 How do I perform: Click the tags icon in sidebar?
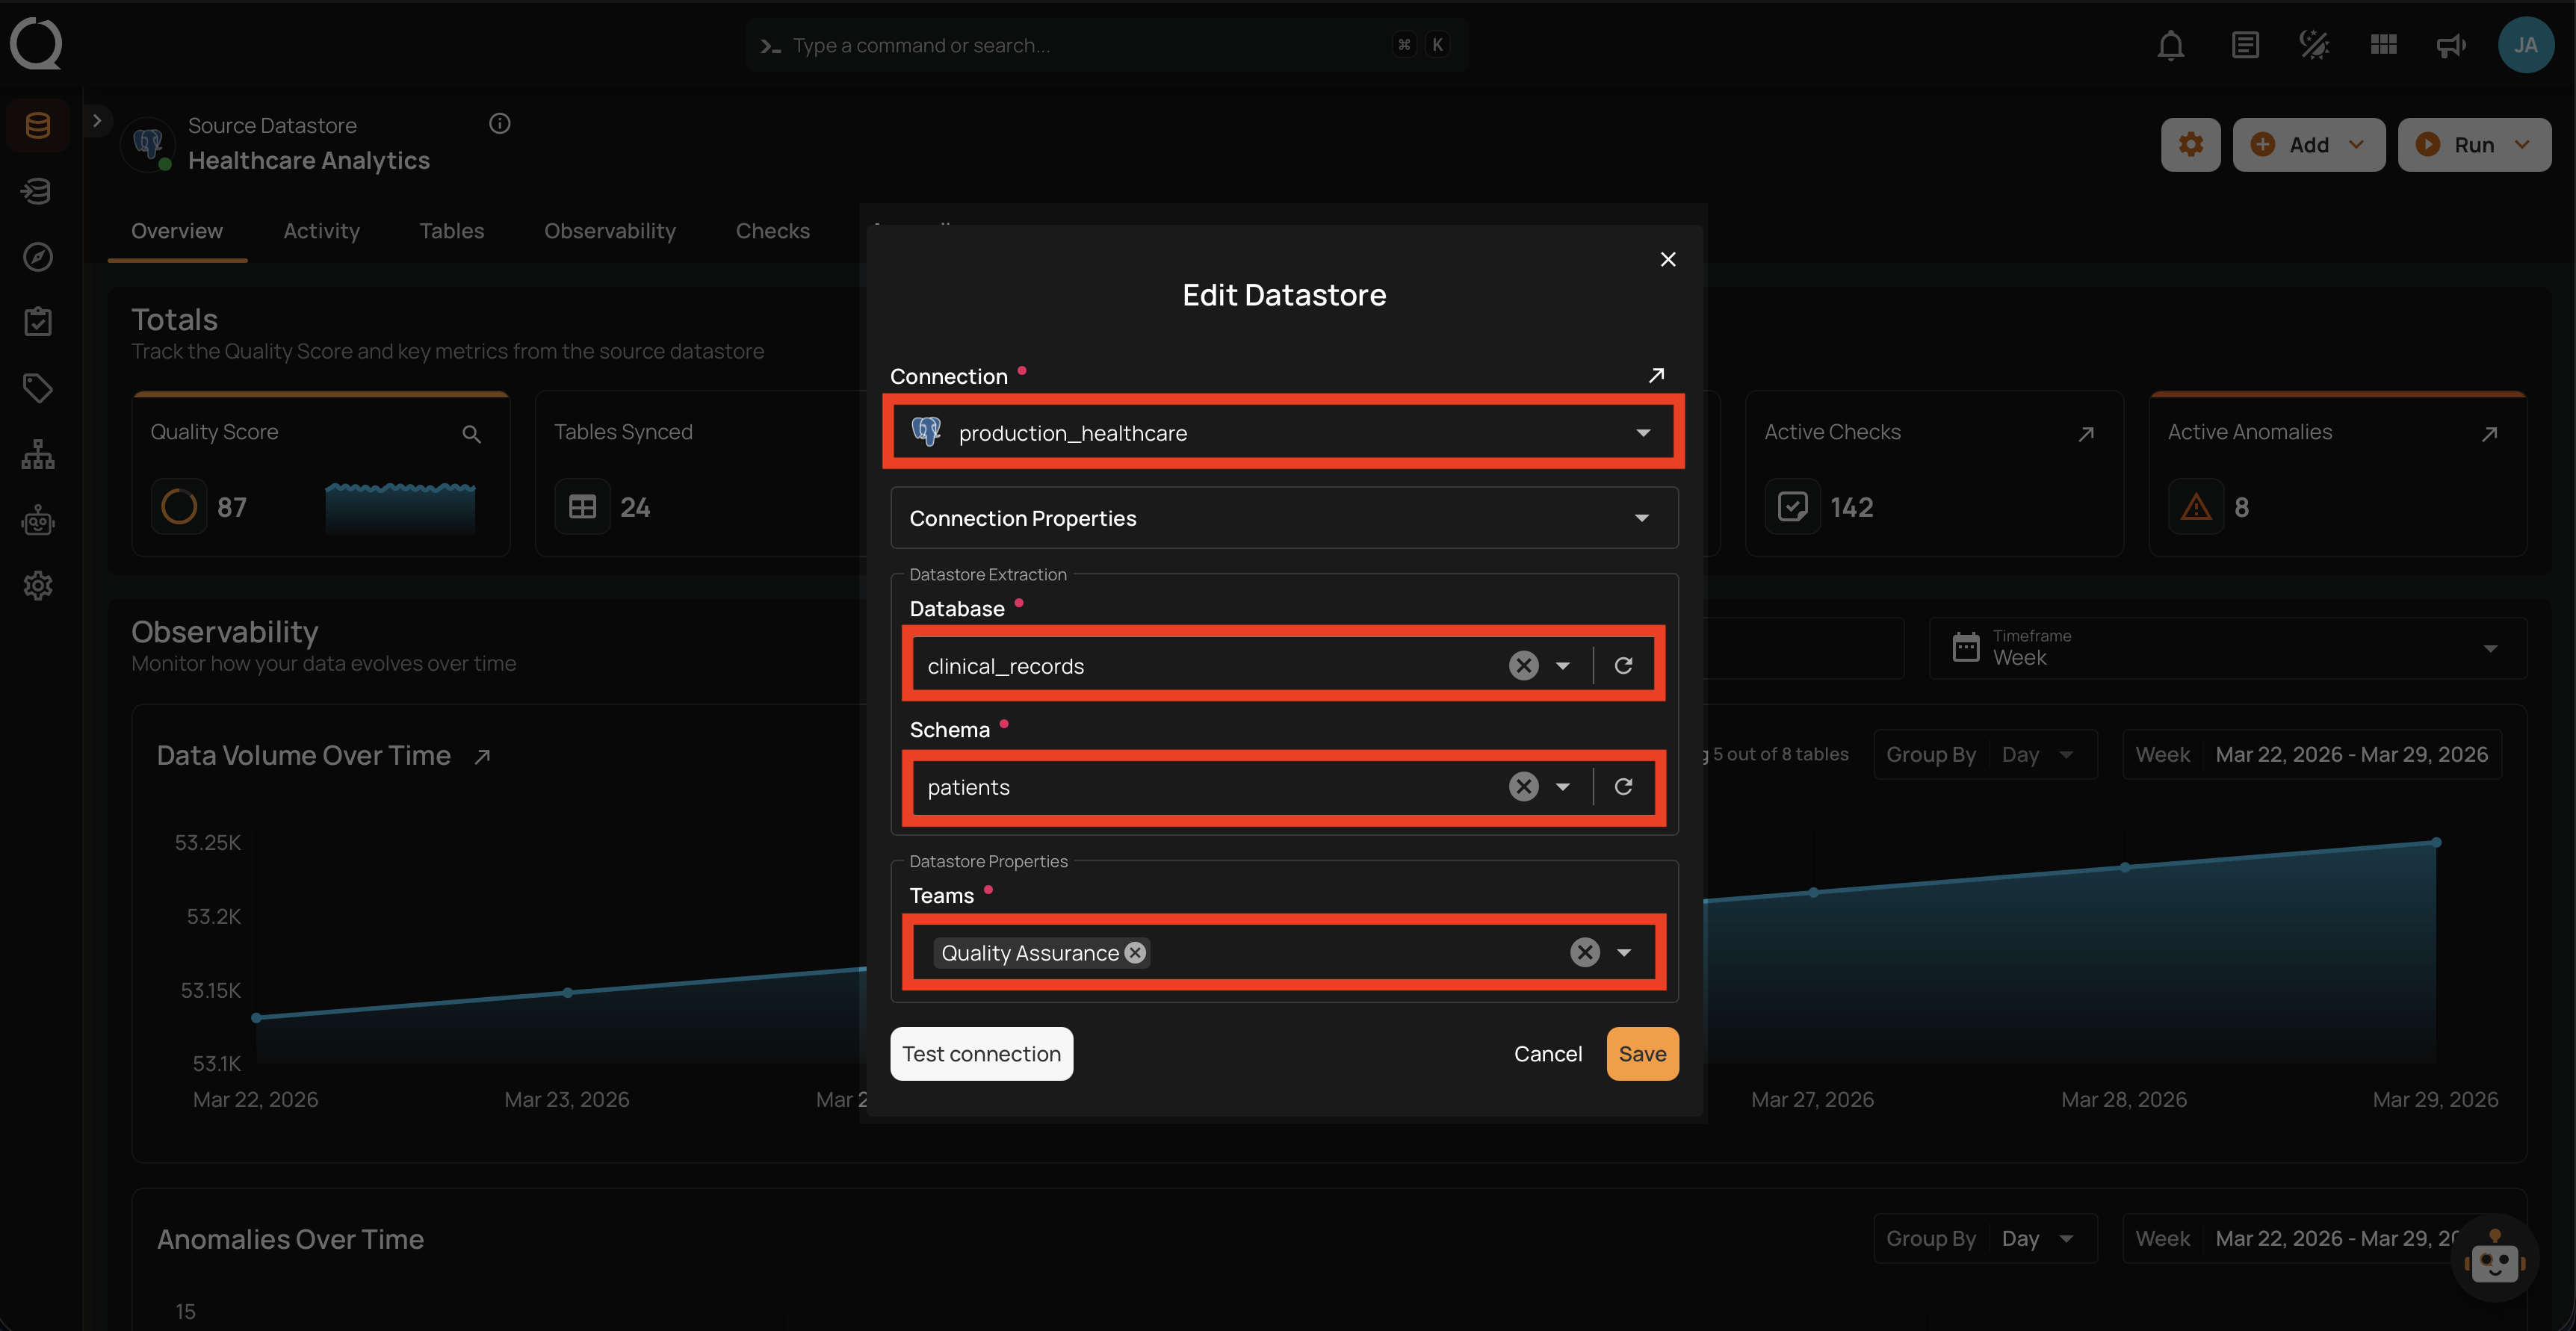click(38, 388)
